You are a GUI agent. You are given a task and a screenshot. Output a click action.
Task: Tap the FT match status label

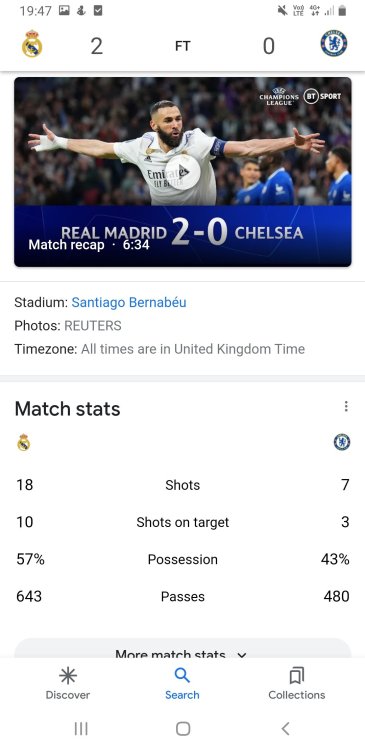pos(183,46)
